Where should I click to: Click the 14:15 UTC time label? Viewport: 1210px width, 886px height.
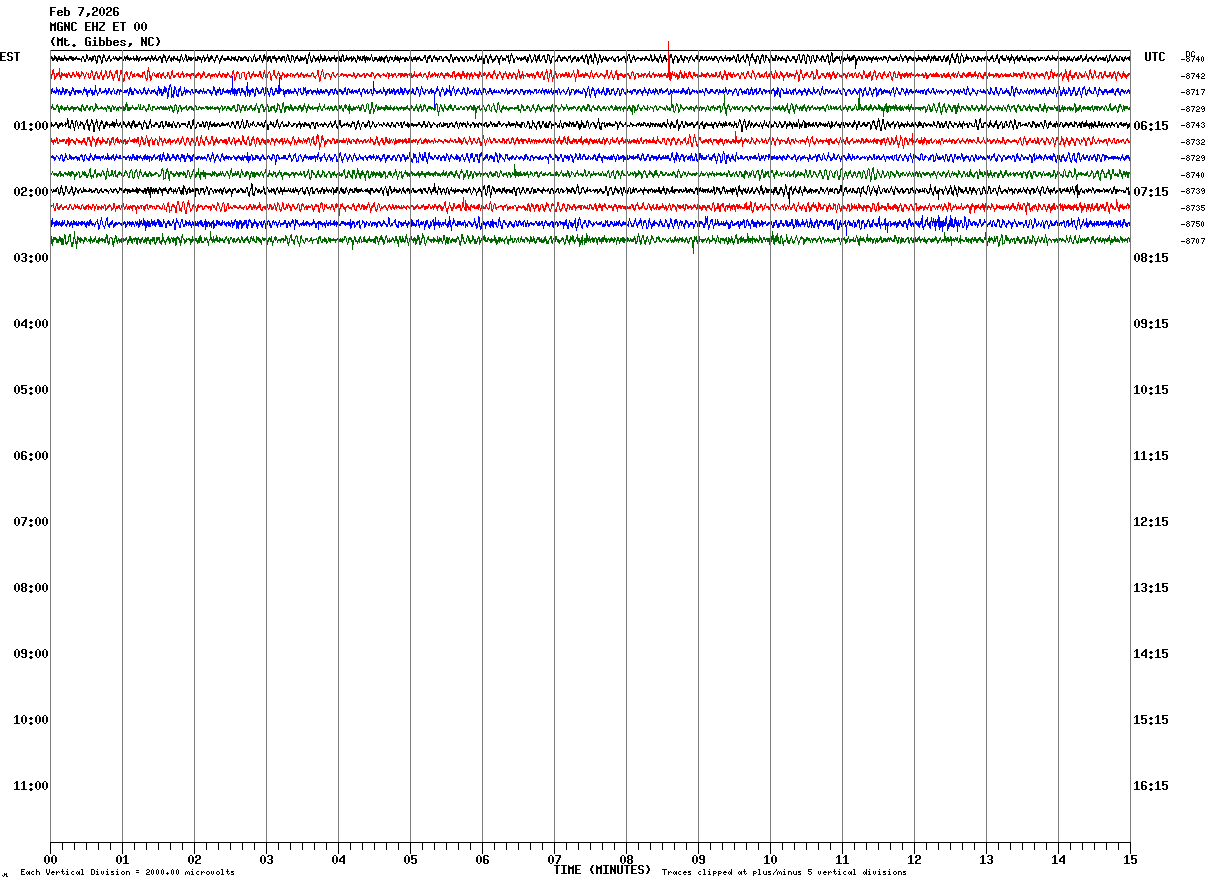click(x=1151, y=654)
